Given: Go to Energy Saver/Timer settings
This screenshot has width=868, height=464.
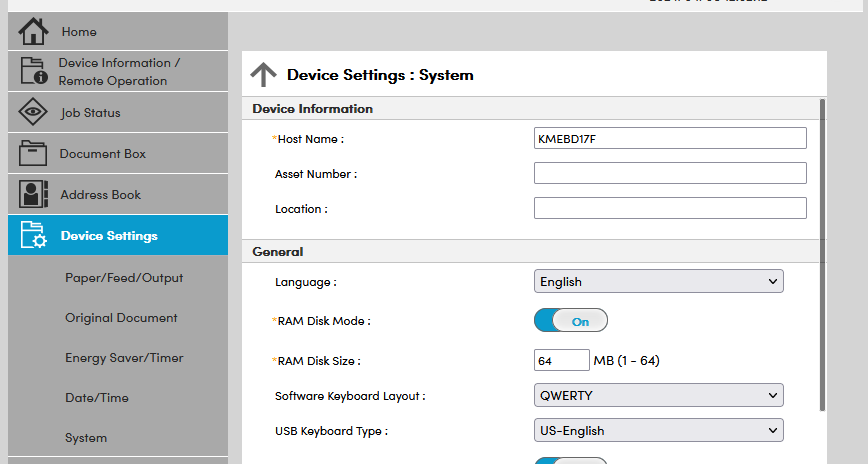Looking at the screenshot, I should 124,358.
